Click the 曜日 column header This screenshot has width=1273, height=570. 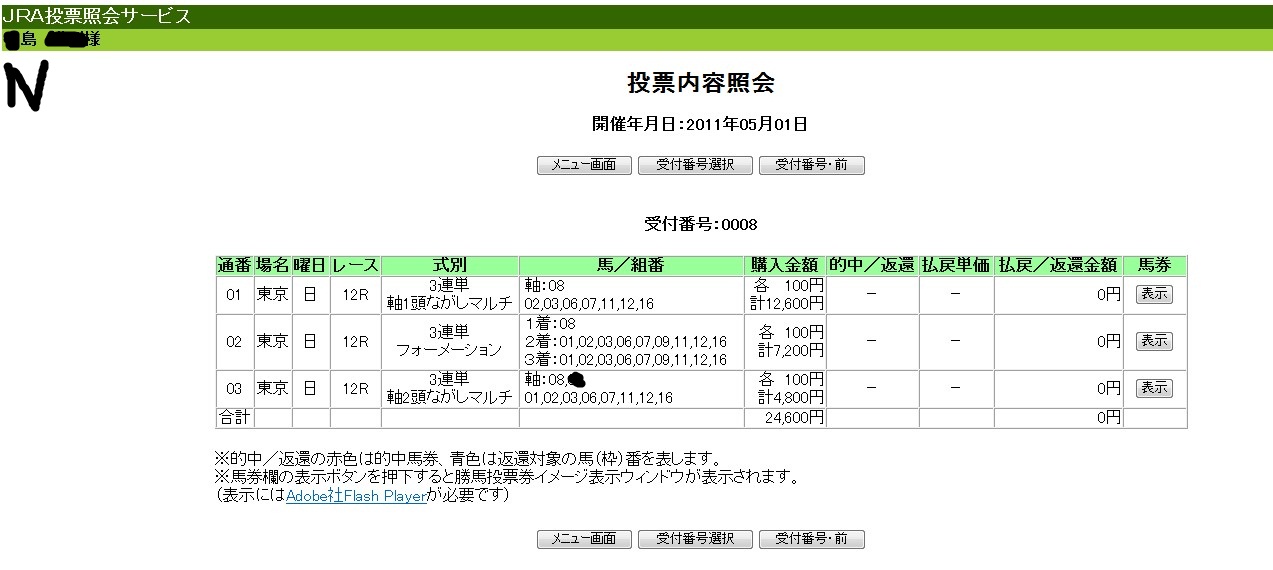pyautogui.click(x=310, y=266)
